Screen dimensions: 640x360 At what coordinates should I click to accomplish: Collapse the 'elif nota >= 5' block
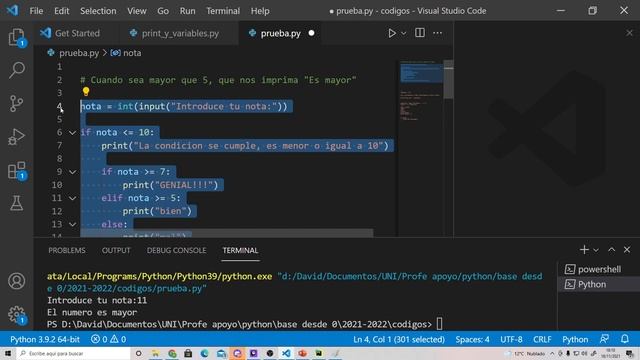[72, 198]
